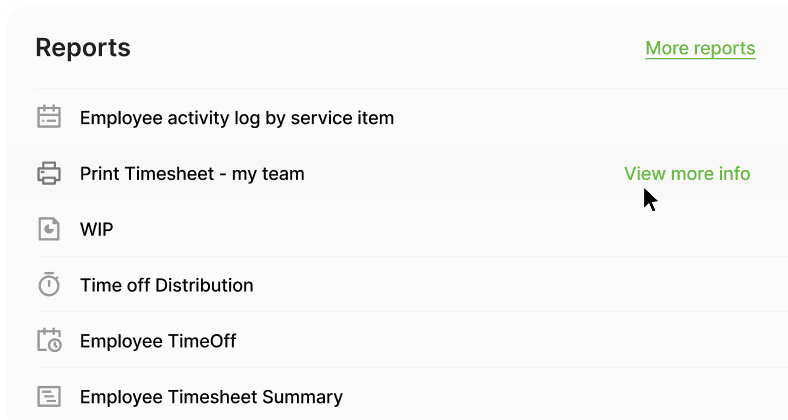Screen dimensions: 788x420
Task: Click the calendar icon beside Employee activity log
Action: 49,117
